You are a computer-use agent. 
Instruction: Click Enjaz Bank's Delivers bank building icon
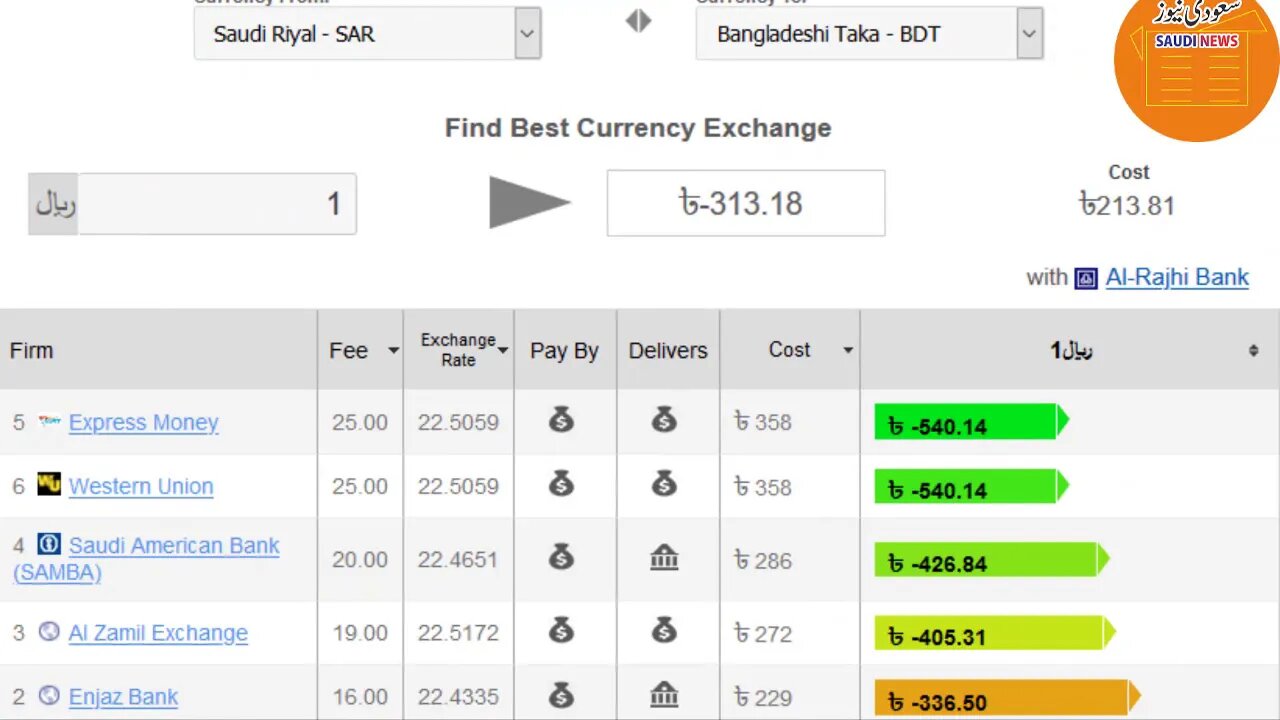pos(664,695)
